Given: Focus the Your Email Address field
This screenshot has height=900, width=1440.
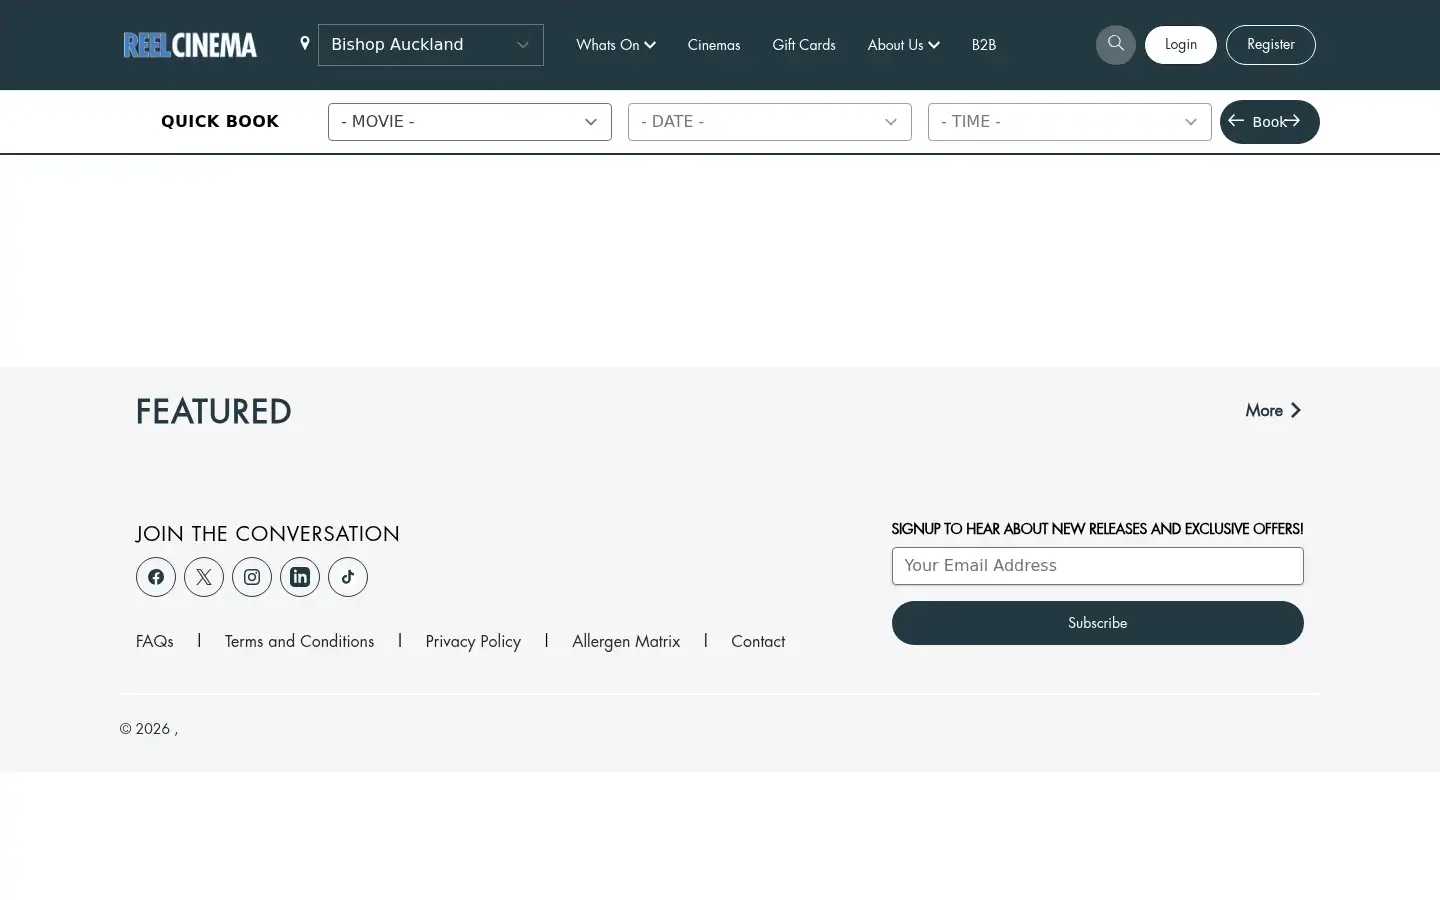Looking at the screenshot, I should (x=1098, y=566).
